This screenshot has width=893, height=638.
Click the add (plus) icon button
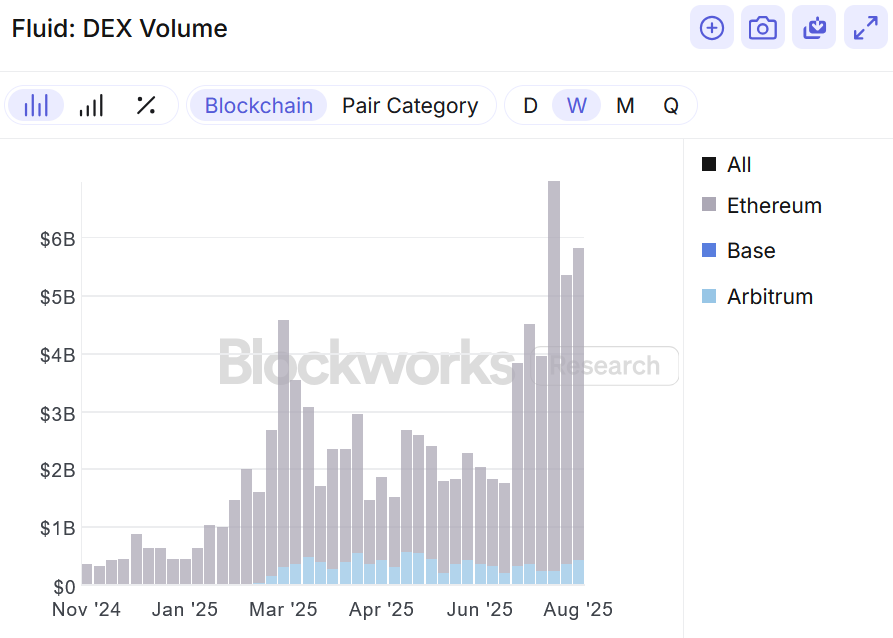(711, 28)
